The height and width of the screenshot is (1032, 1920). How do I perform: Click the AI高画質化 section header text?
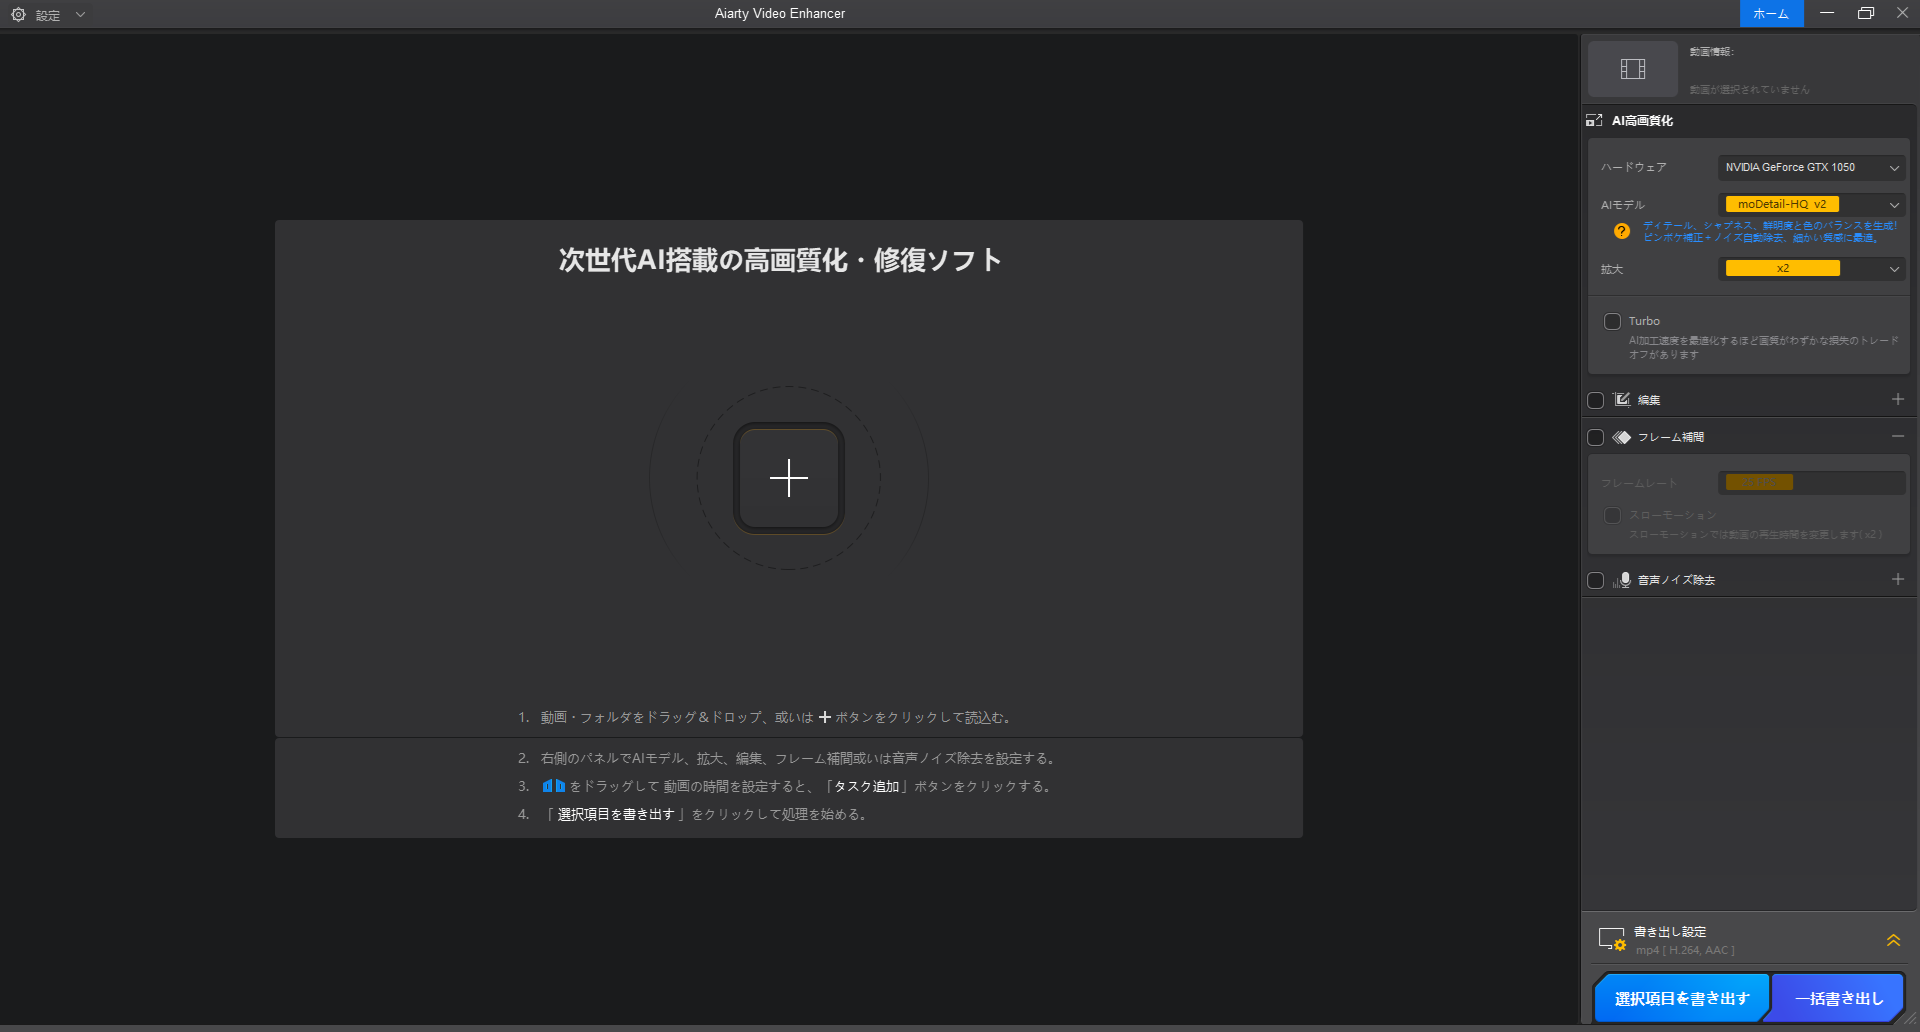(1642, 120)
